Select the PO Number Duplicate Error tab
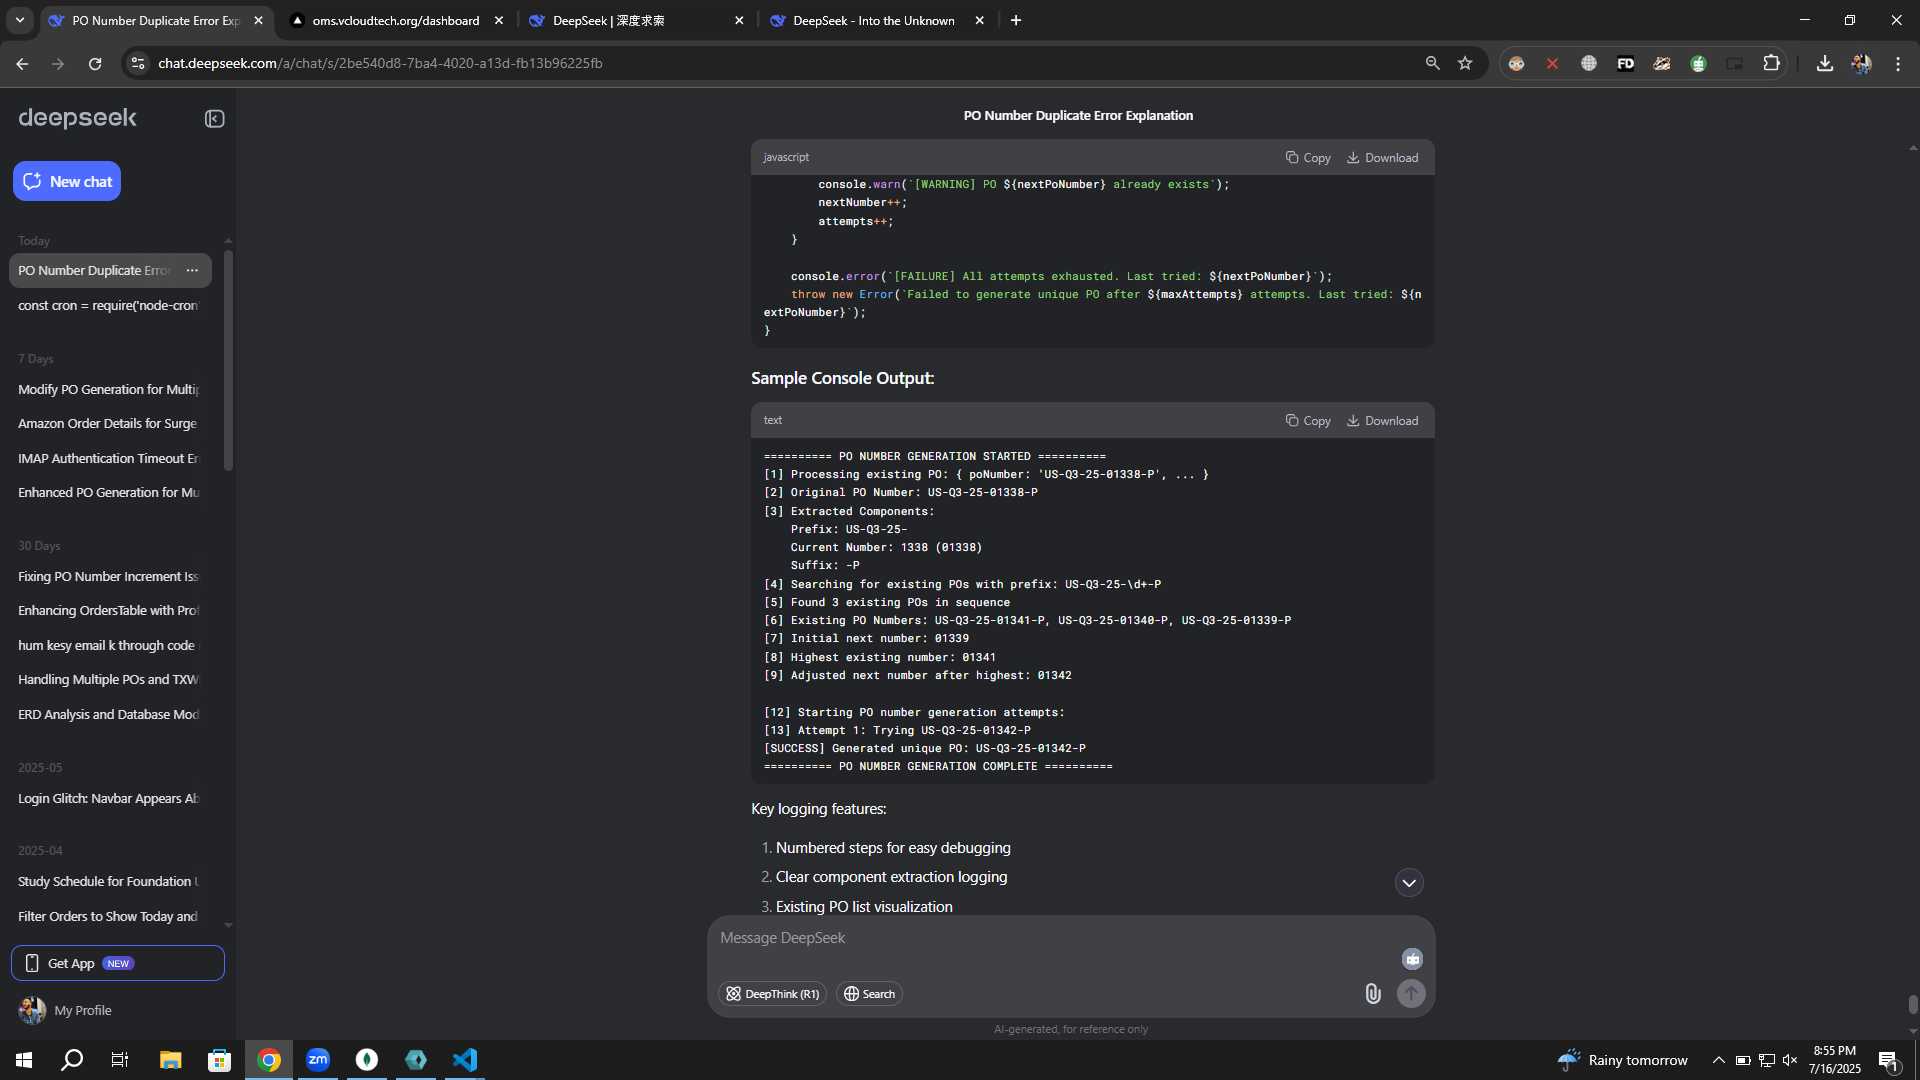 [155, 20]
